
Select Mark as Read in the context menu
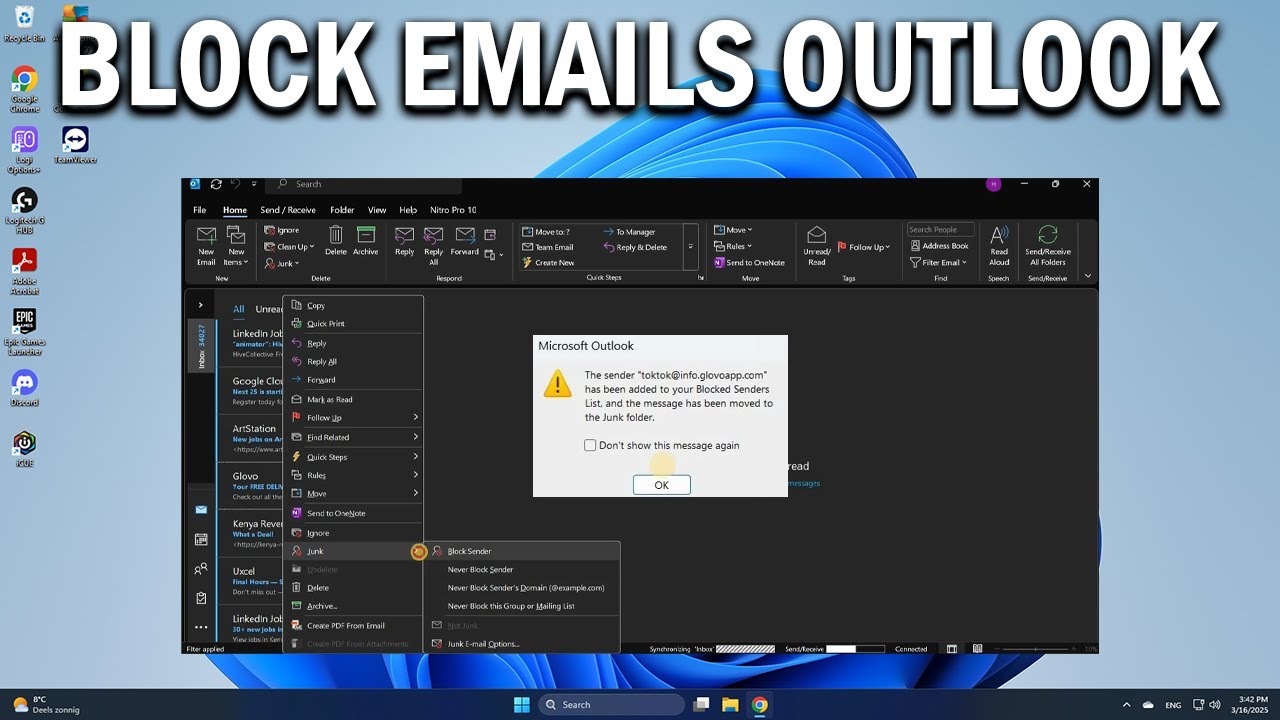tap(354, 400)
